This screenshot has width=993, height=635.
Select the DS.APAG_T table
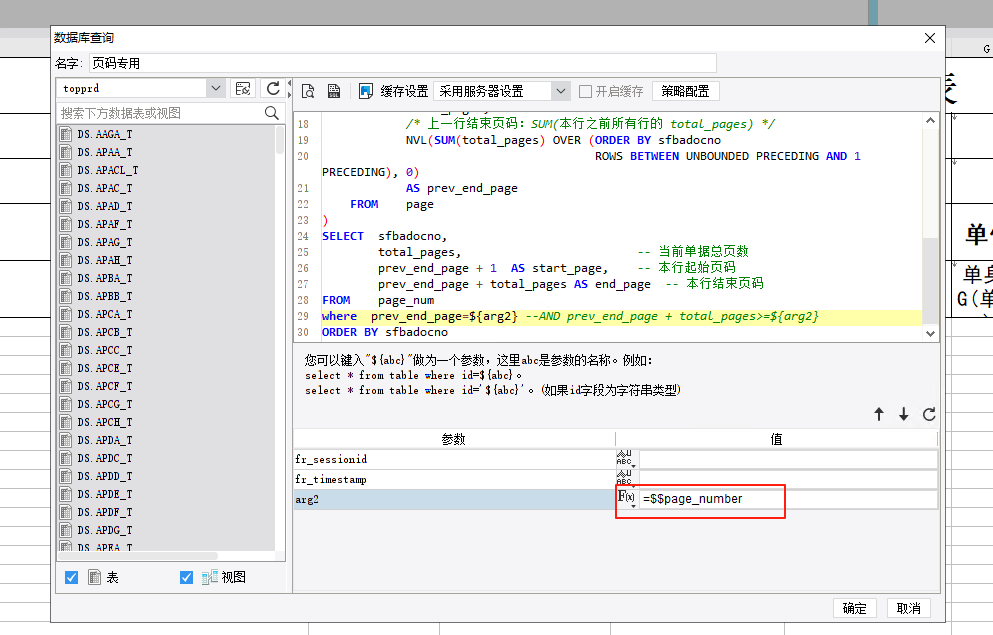click(x=104, y=242)
